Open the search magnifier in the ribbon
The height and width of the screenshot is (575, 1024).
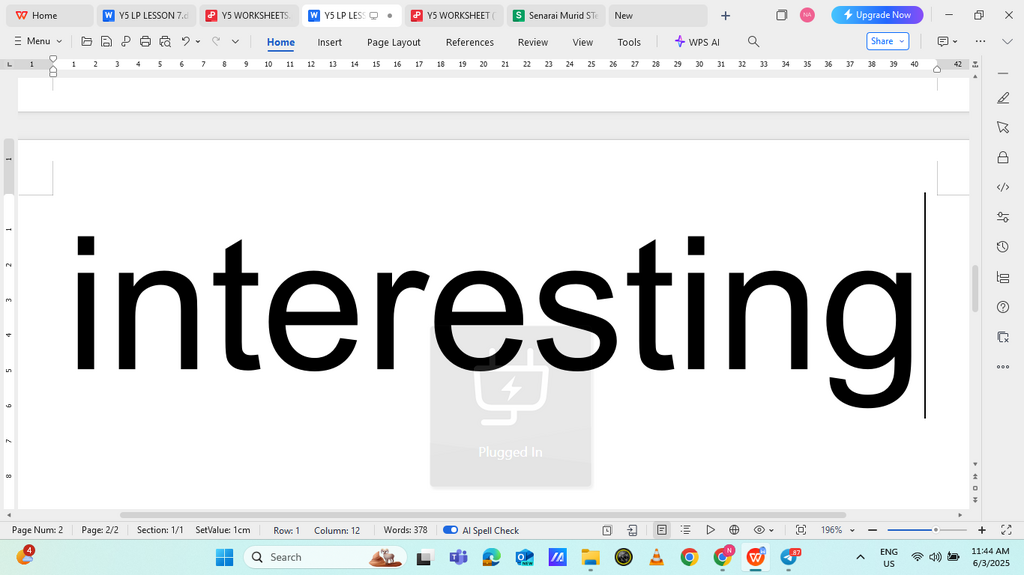click(753, 42)
